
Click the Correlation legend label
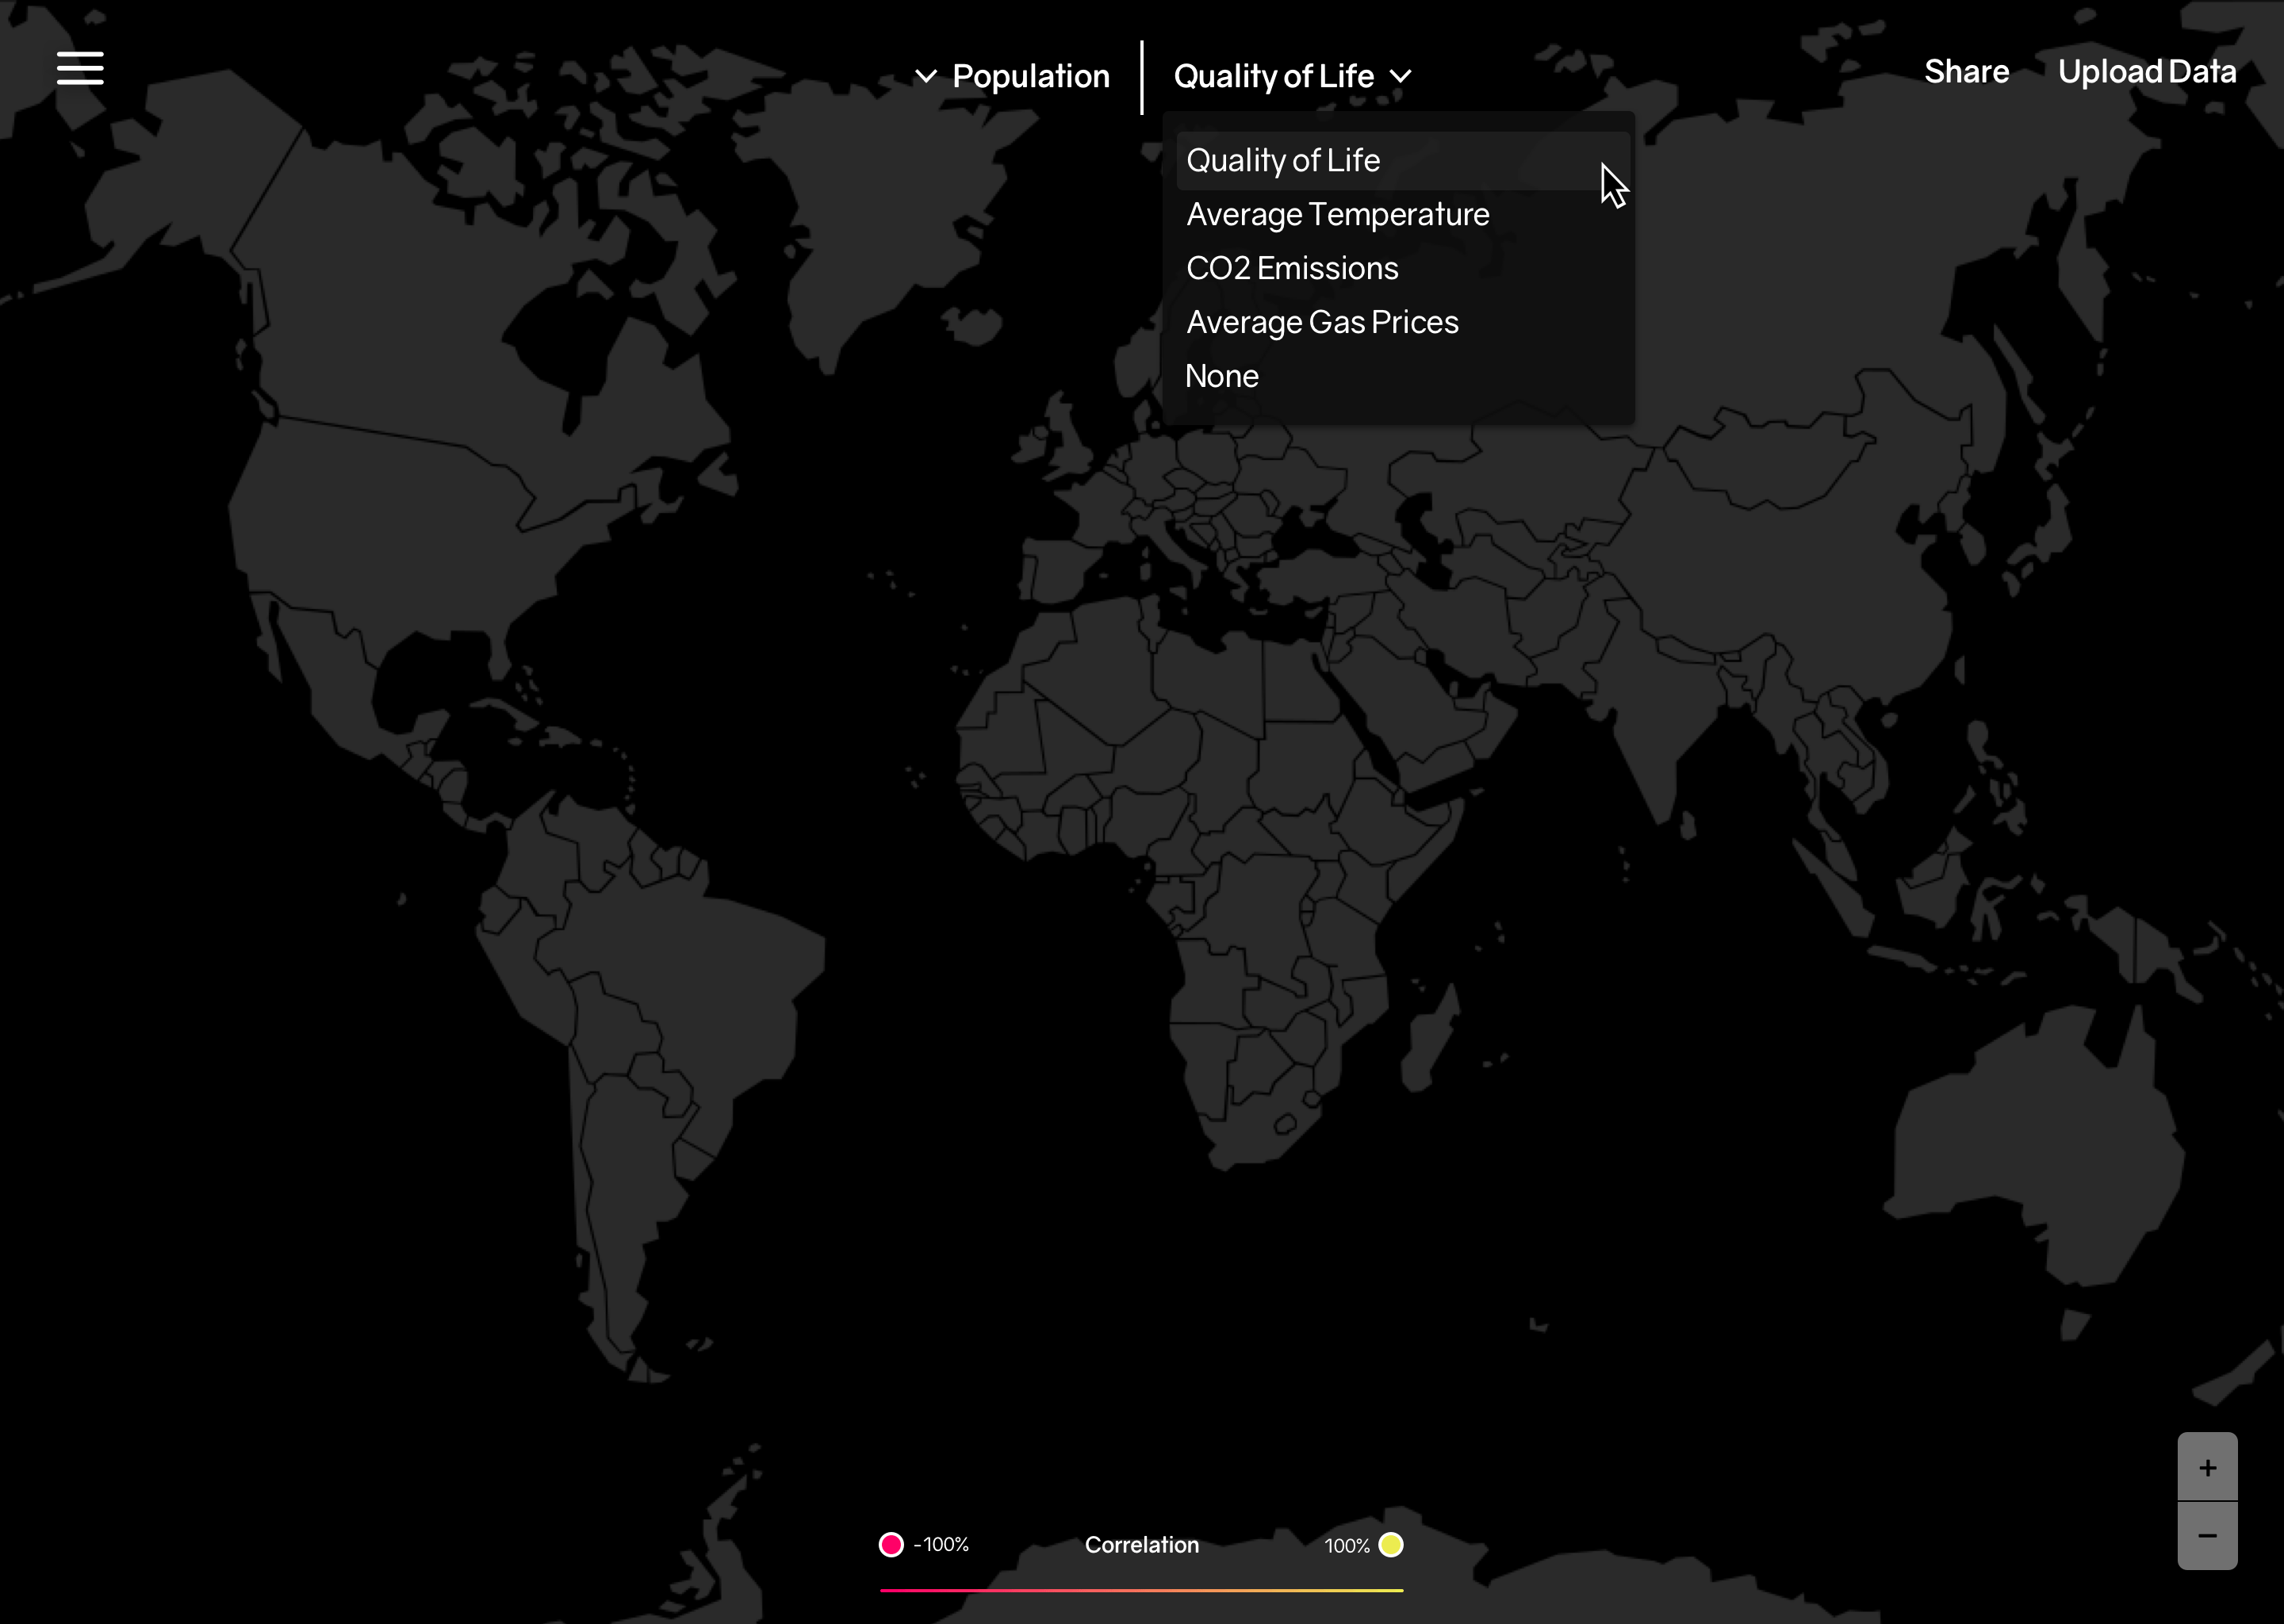coord(1141,1545)
